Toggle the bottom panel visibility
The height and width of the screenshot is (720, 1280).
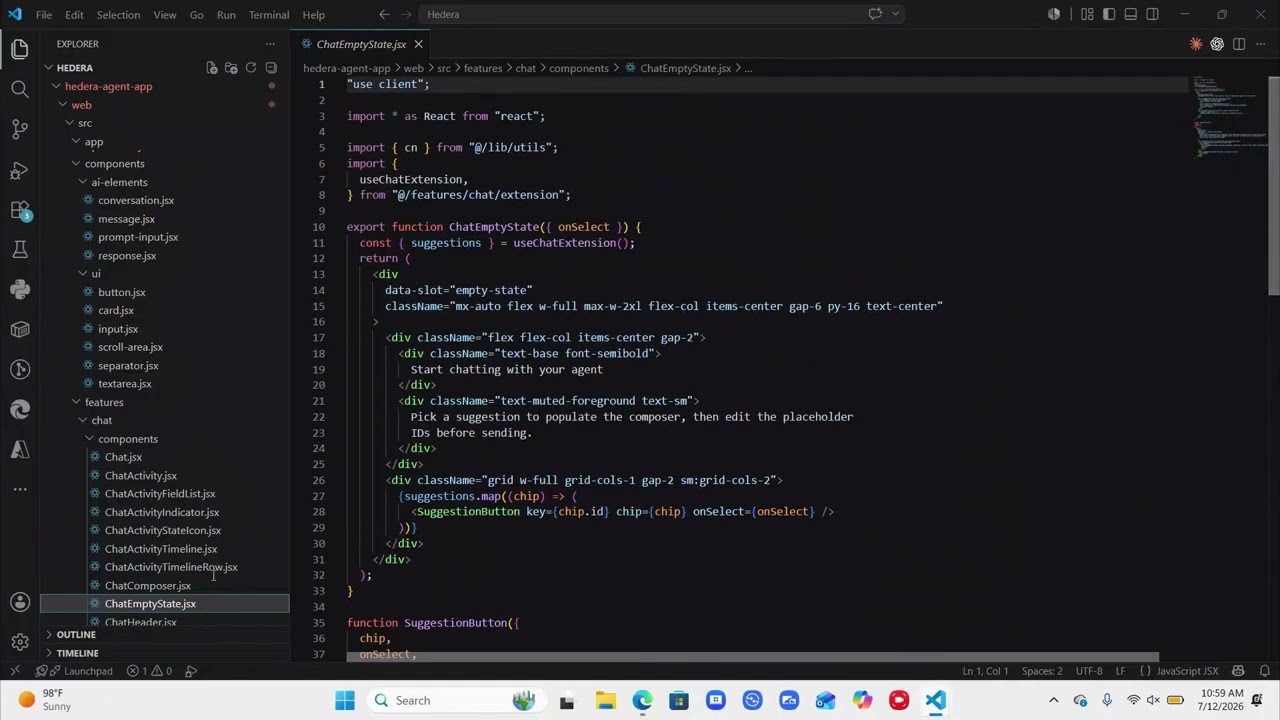click(x=1131, y=14)
